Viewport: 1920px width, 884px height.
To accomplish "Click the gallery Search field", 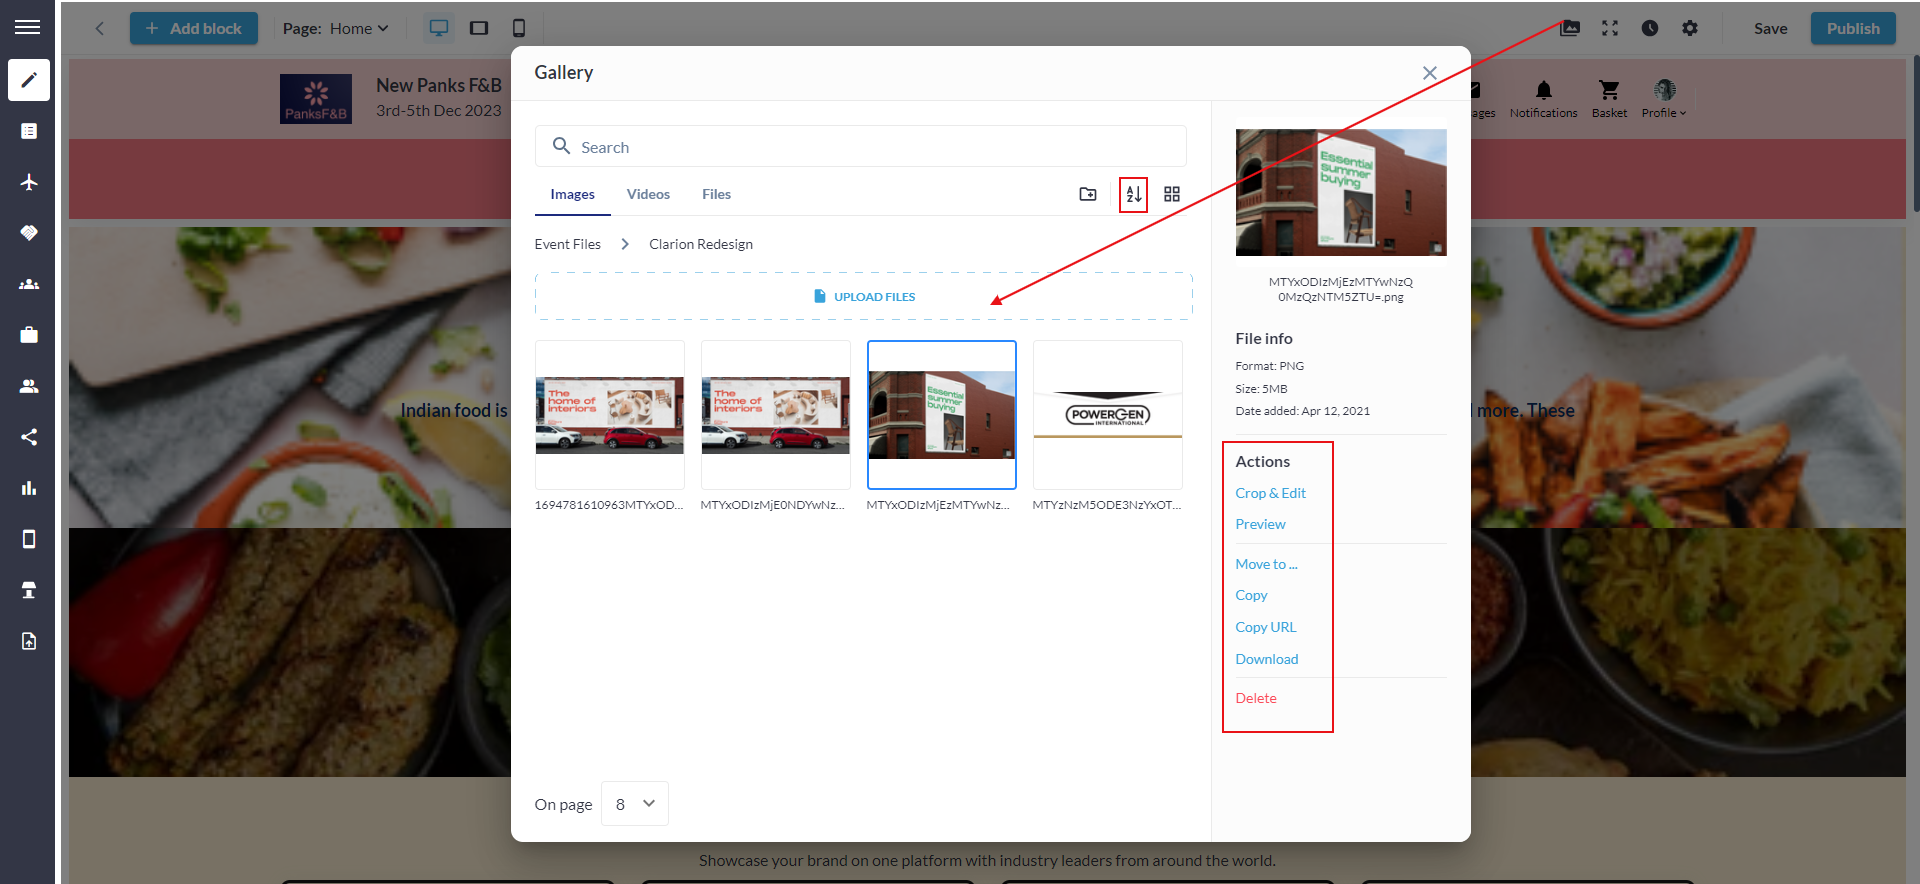I will pos(861,146).
